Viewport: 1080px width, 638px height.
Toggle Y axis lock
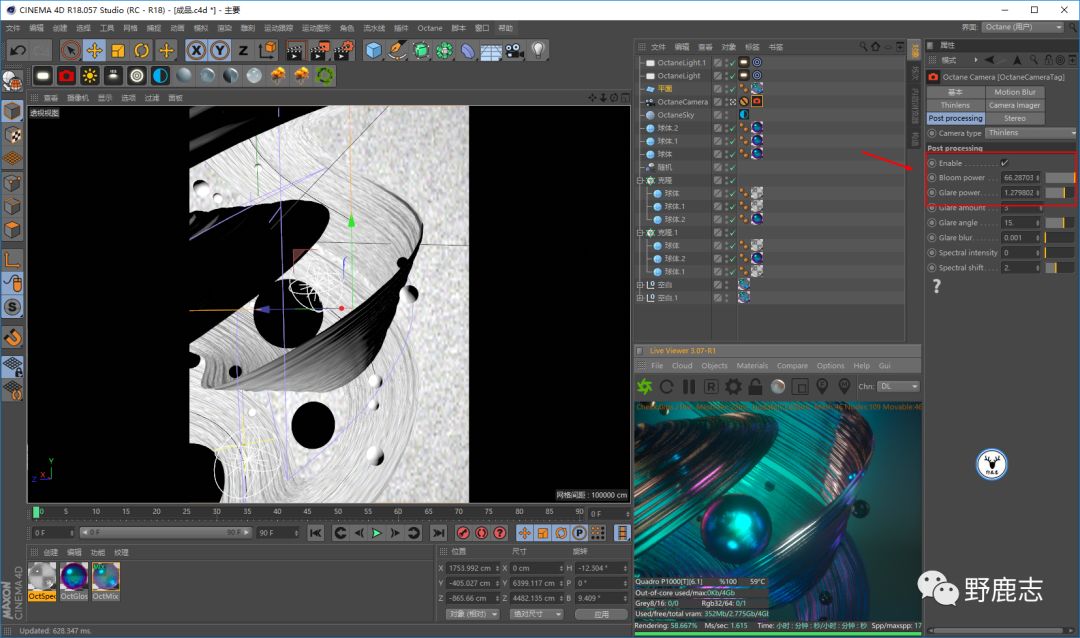pos(220,50)
